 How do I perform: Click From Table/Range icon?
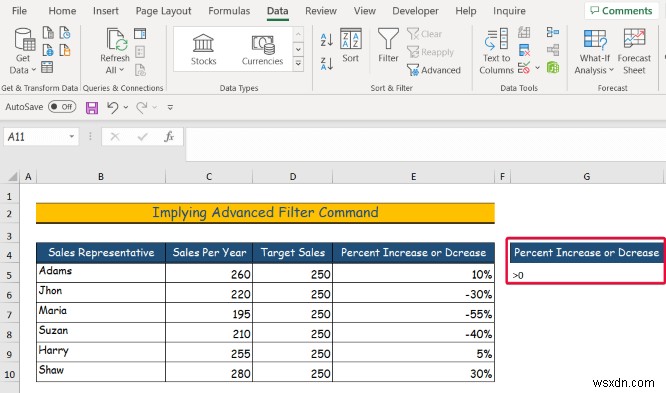47,67
